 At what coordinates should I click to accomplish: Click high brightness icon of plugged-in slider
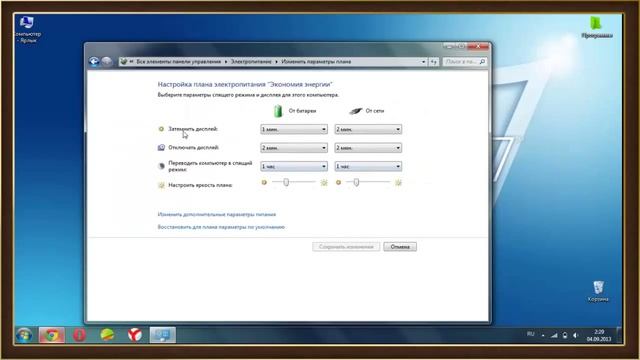coord(398,182)
